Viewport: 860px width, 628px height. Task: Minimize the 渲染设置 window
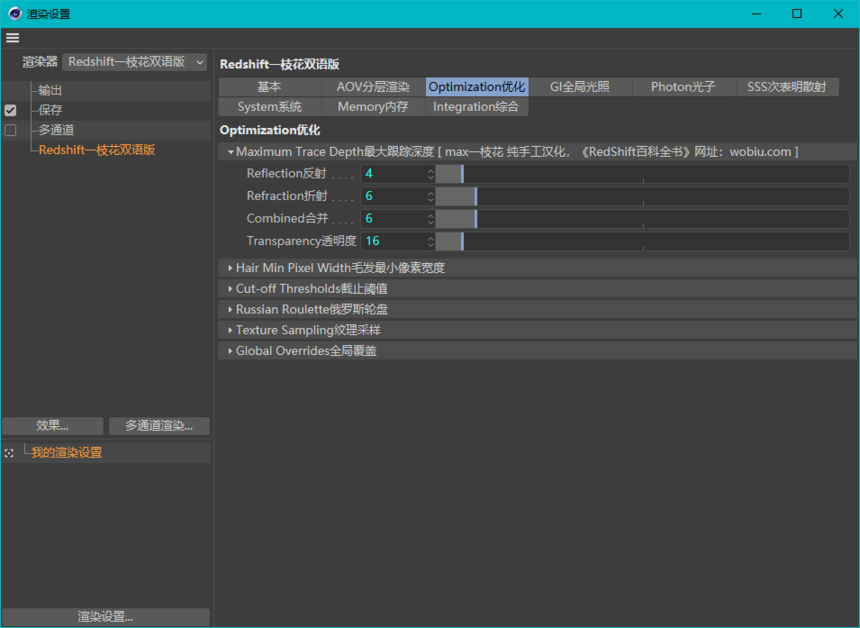point(756,14)
